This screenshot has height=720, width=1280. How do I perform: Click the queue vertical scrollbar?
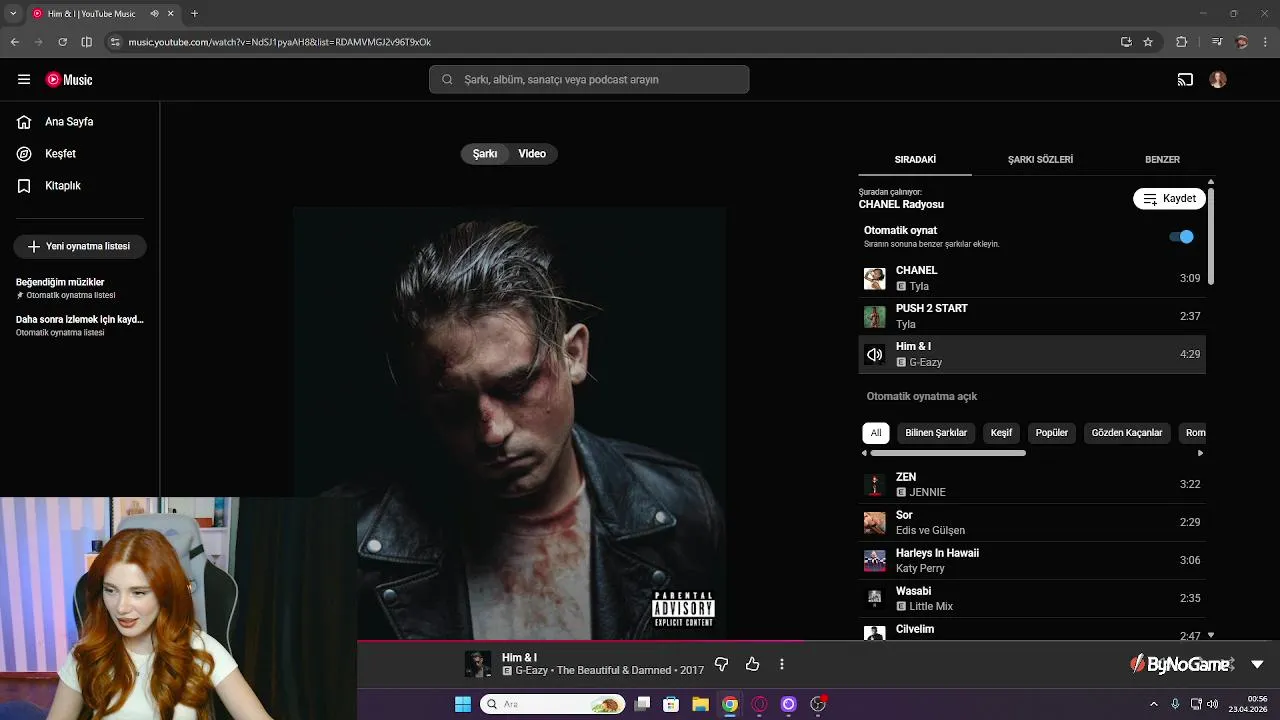tap(1211, 235)
